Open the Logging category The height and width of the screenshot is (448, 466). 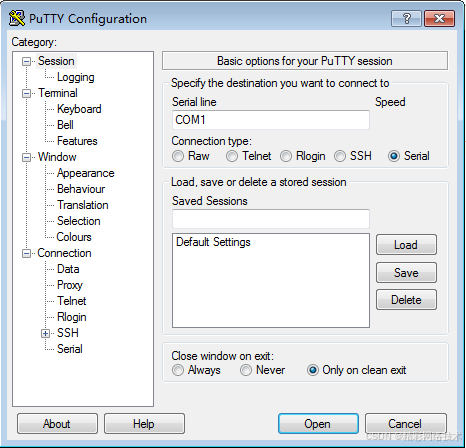tap(76, 77)
